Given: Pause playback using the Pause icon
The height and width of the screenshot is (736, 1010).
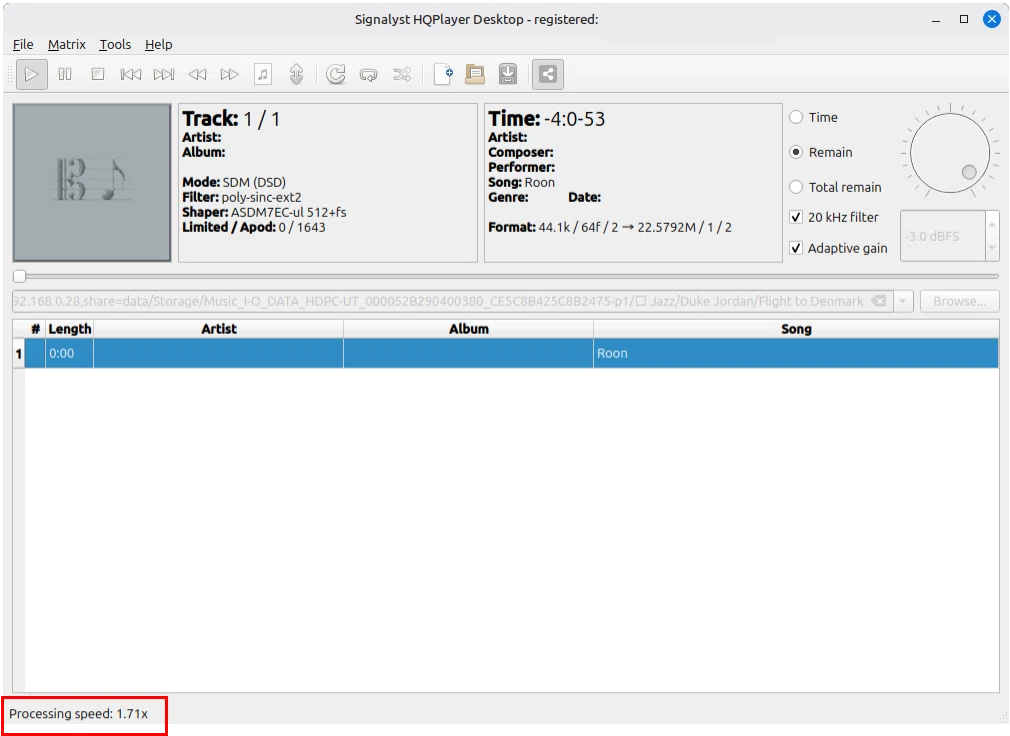Looking at the screenshot, I should pyautogui.click(x=65, y=75).
